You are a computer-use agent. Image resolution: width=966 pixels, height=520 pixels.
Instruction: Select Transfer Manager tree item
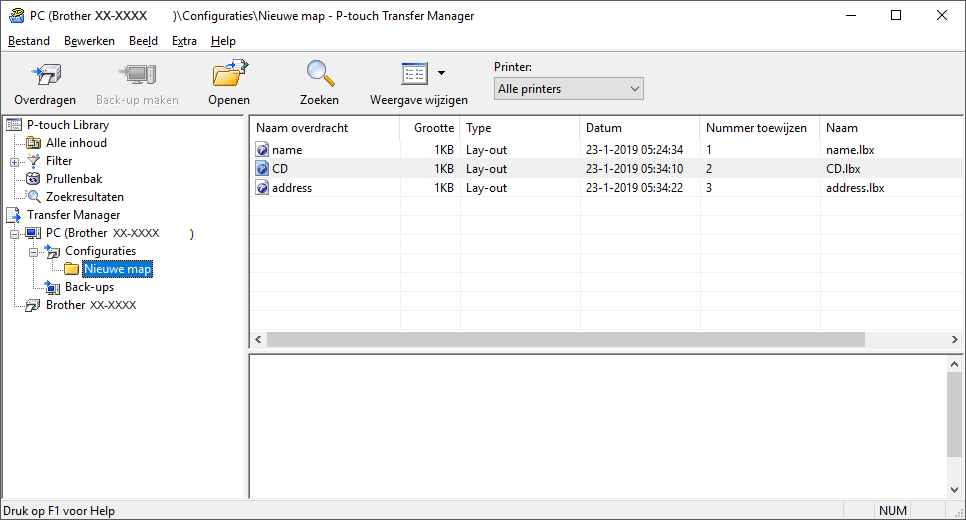[73, 215]
